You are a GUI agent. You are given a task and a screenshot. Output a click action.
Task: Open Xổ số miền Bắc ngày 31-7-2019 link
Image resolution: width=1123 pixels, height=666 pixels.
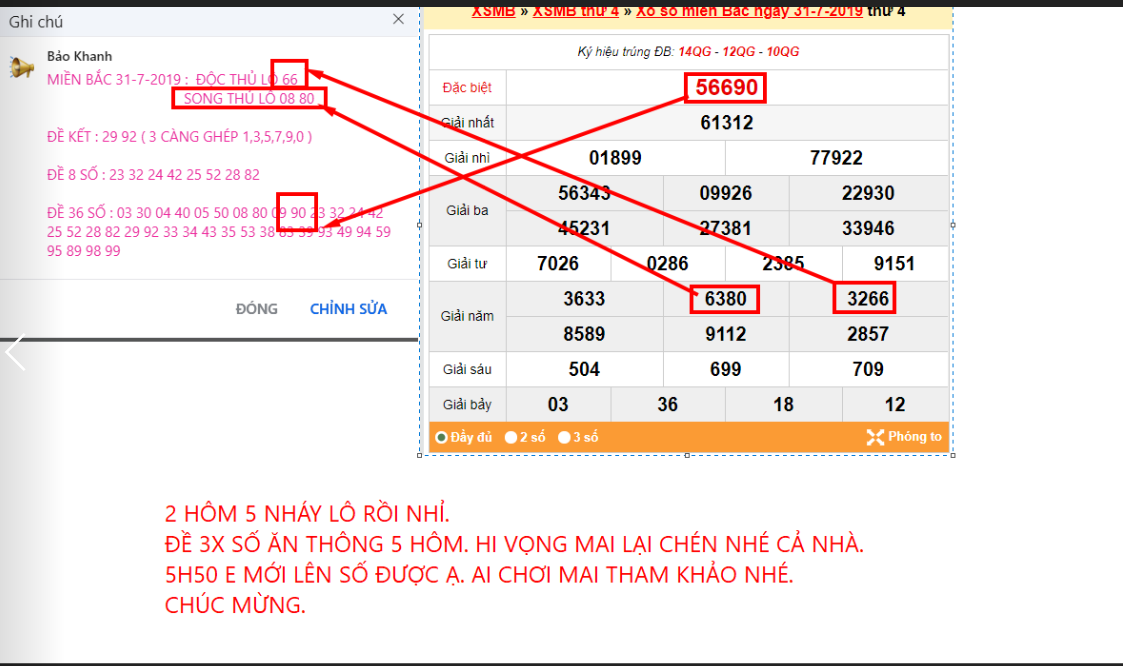748,11
